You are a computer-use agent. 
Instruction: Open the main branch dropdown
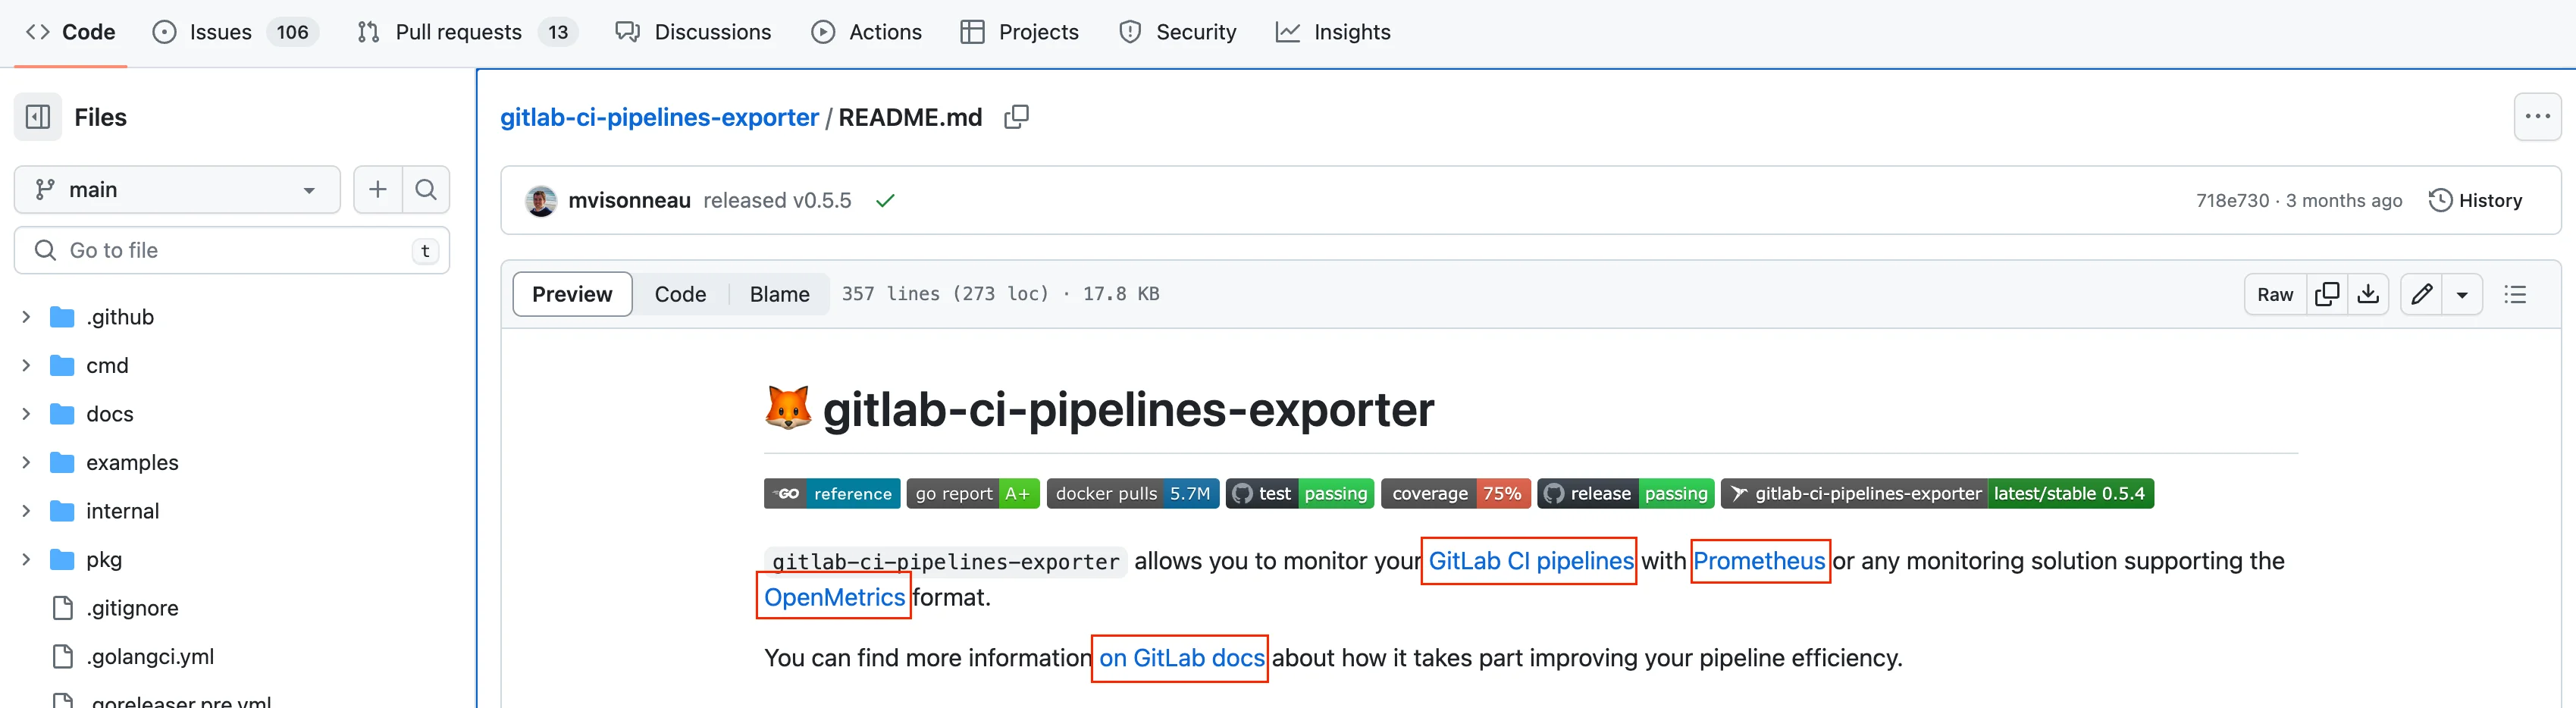pyautogui.click(x=177, y=190)
